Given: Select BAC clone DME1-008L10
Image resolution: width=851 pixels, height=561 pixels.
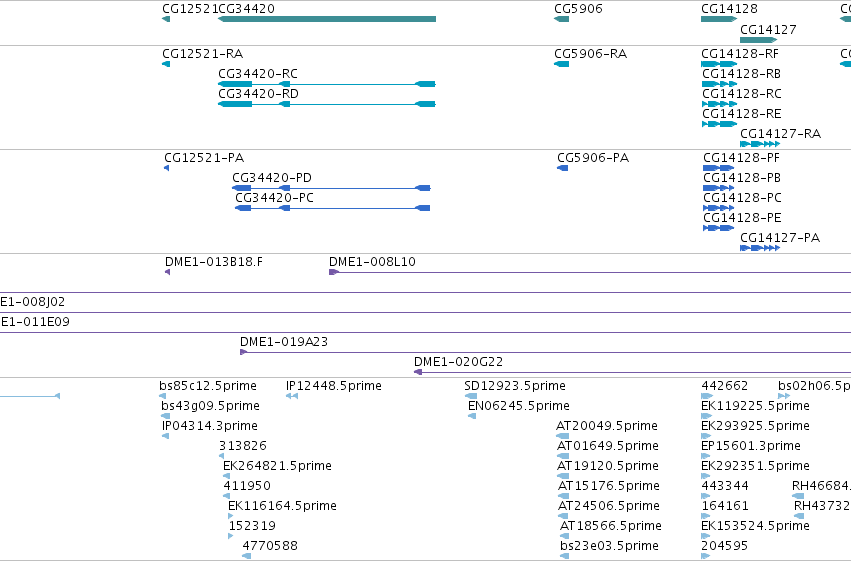Looking at the screenshot, I should [x=590, y=272].
